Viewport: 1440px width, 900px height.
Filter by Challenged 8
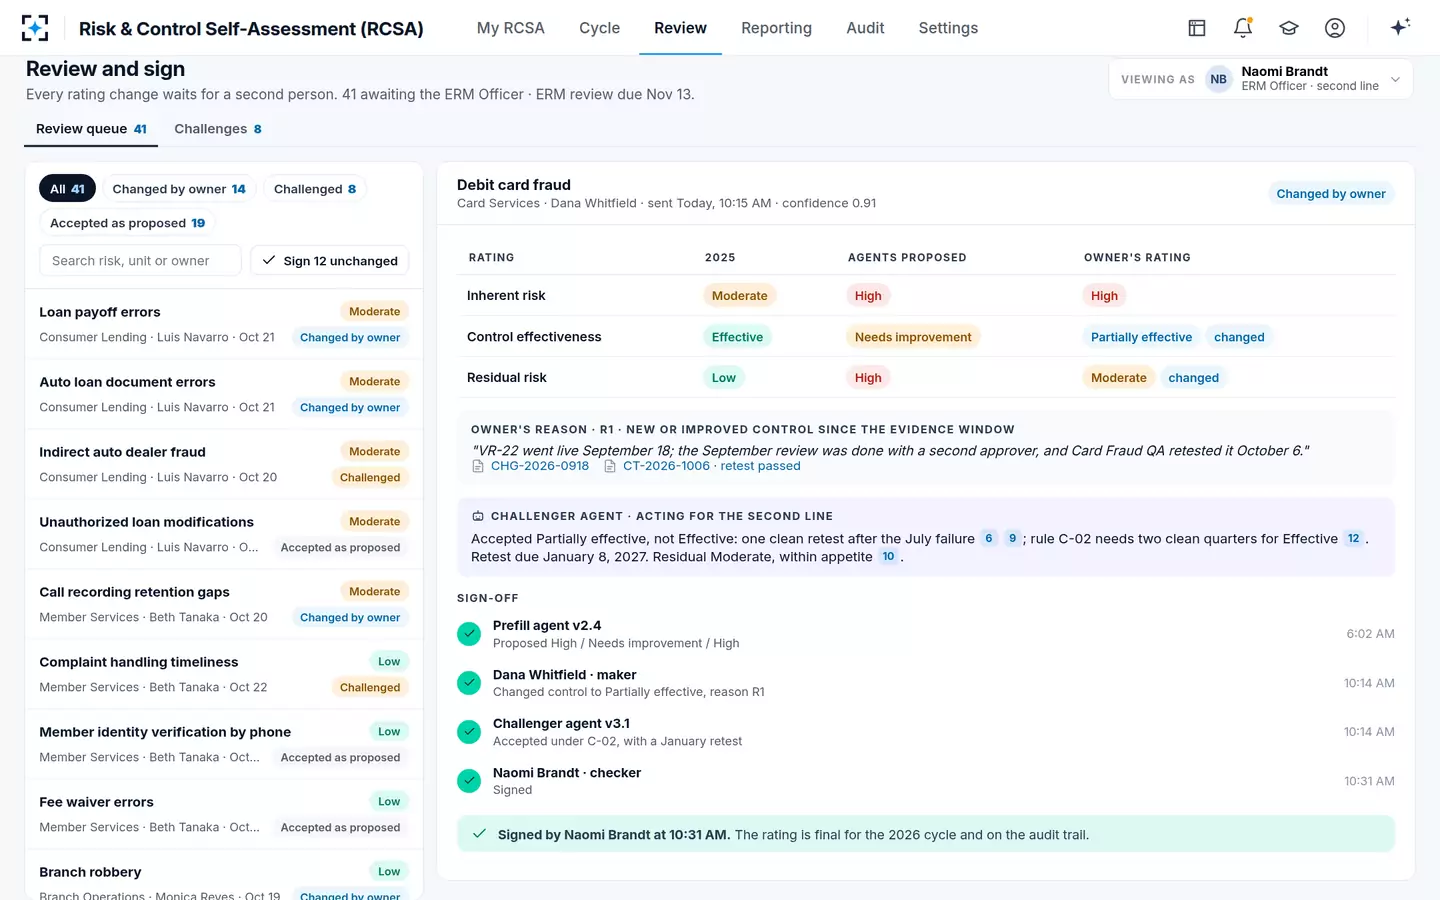[315, 189]
